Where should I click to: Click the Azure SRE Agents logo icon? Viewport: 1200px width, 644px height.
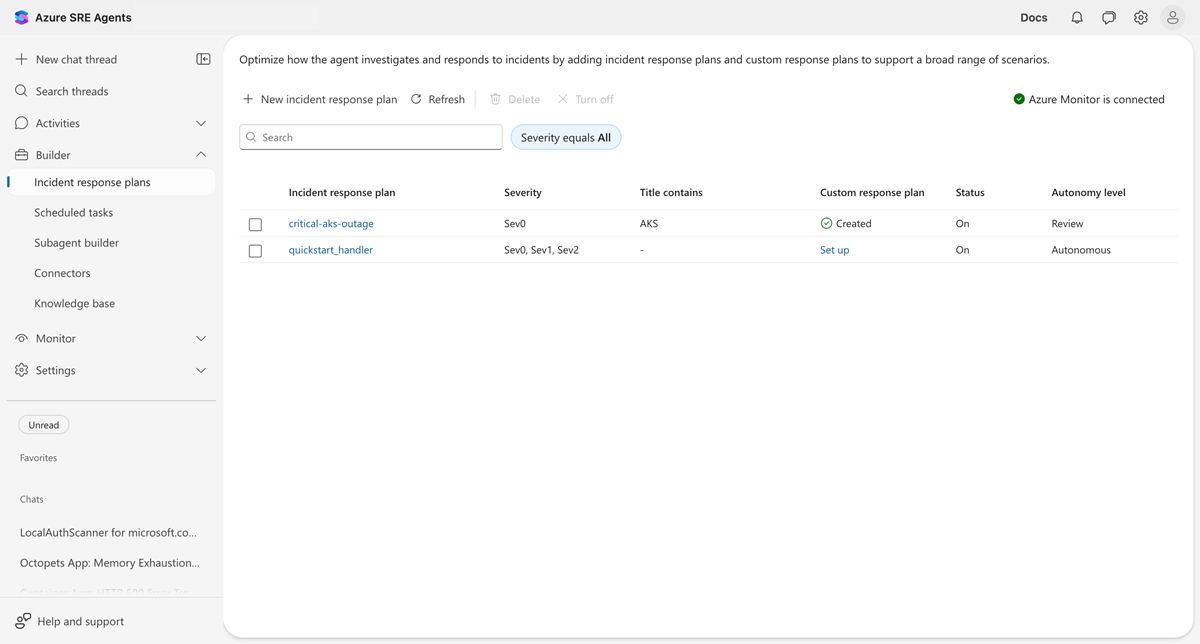tap(21, 18)
